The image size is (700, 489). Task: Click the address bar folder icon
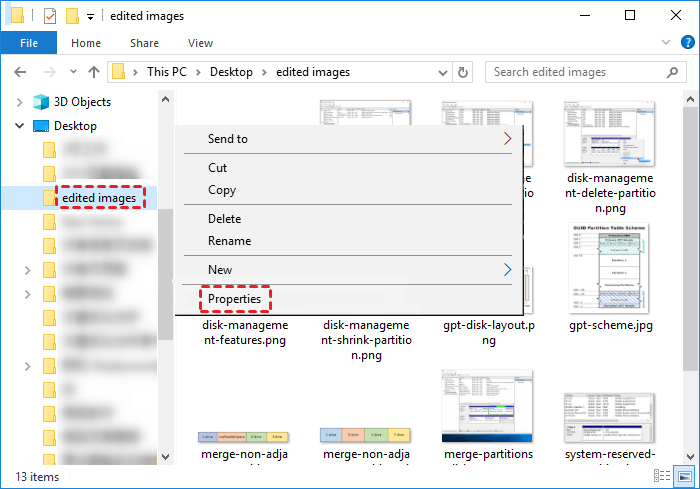pos(118,71)
